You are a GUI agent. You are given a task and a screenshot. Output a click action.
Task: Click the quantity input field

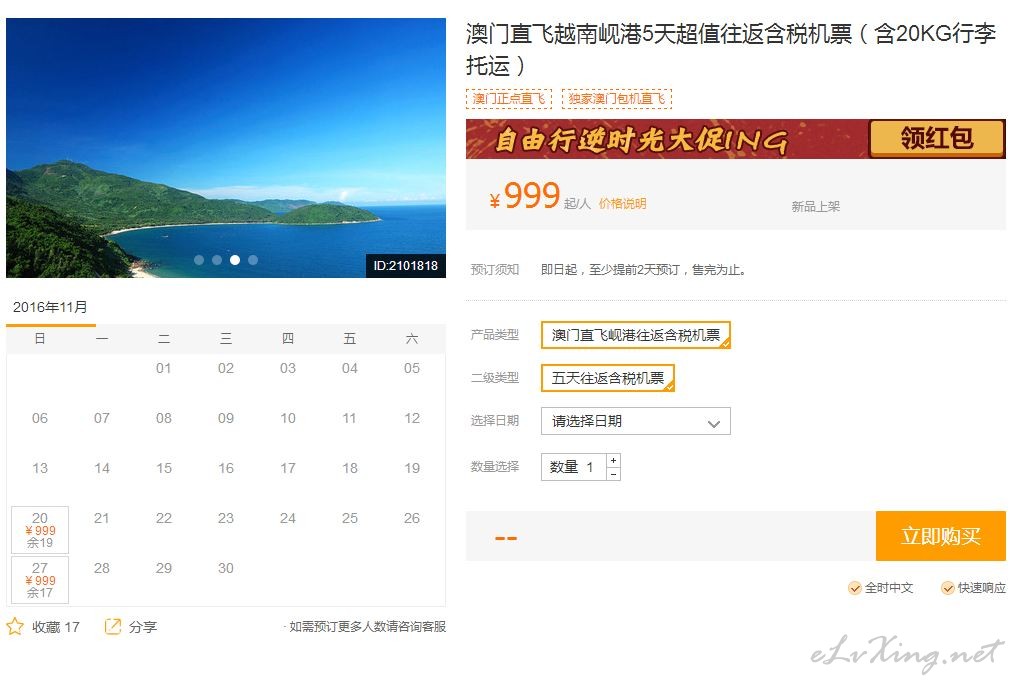(x=574, y=467)
